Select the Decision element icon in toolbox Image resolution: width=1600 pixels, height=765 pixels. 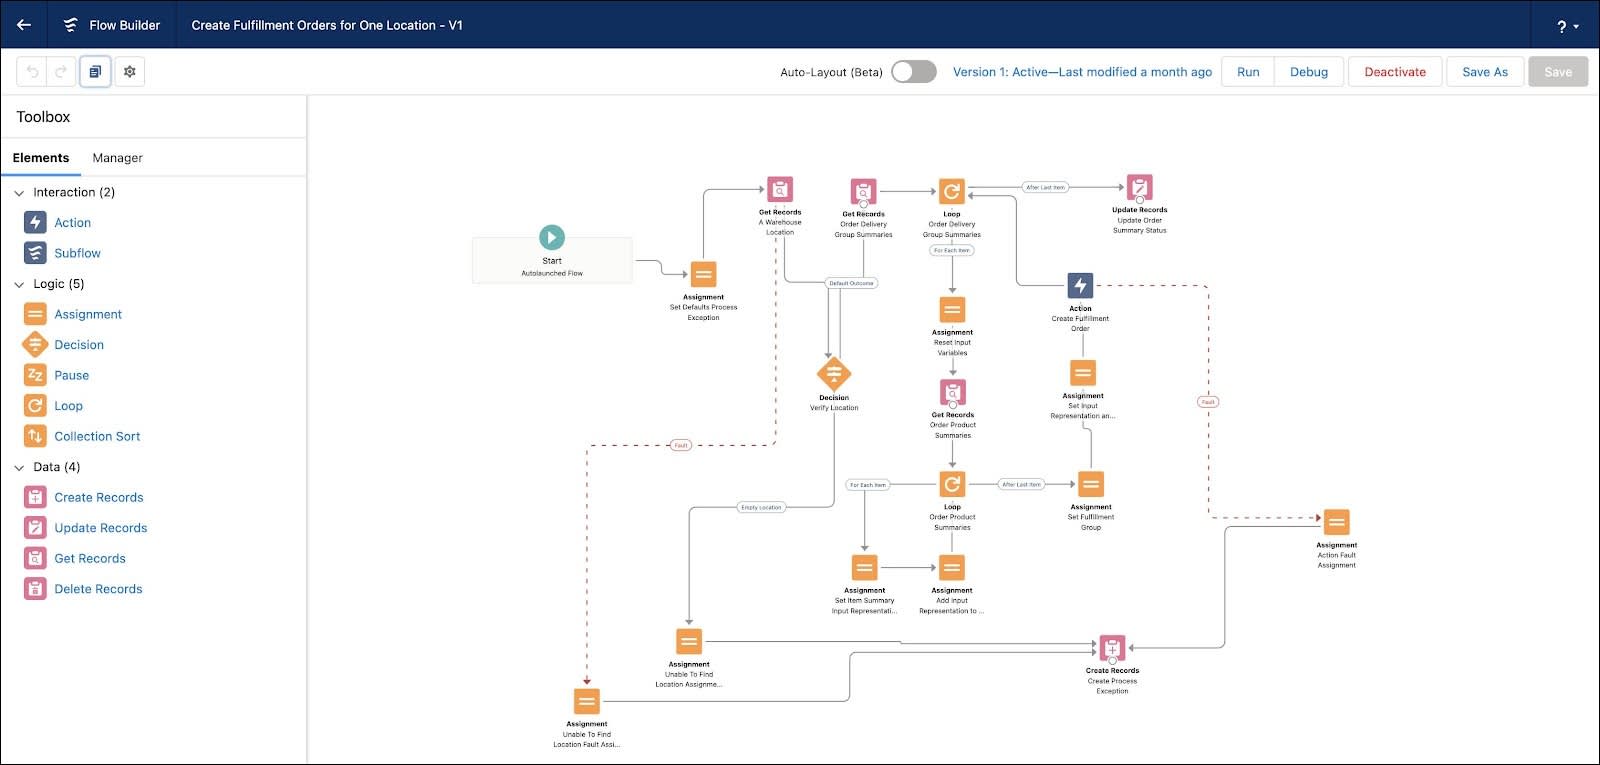35,345
